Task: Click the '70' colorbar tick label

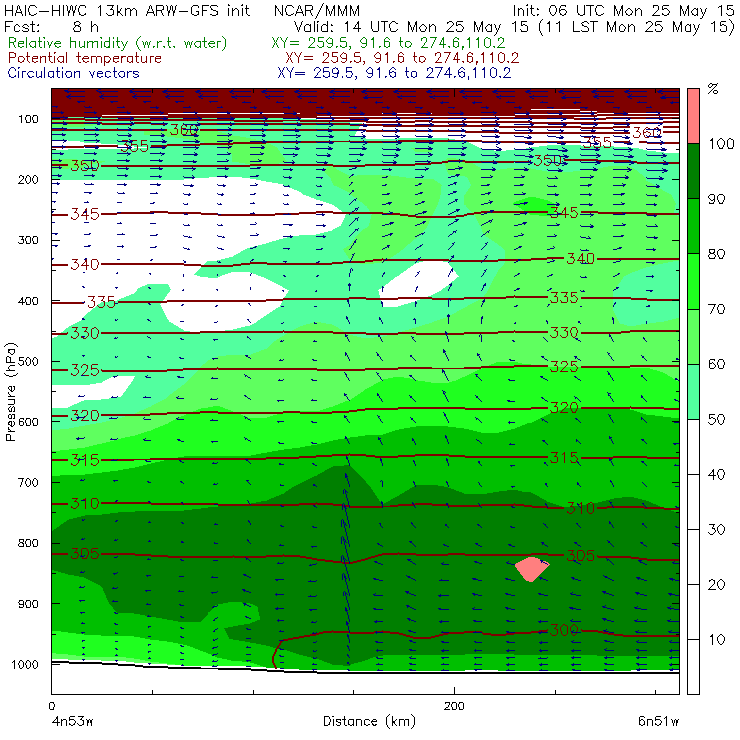Action: (x=716, y=309)
